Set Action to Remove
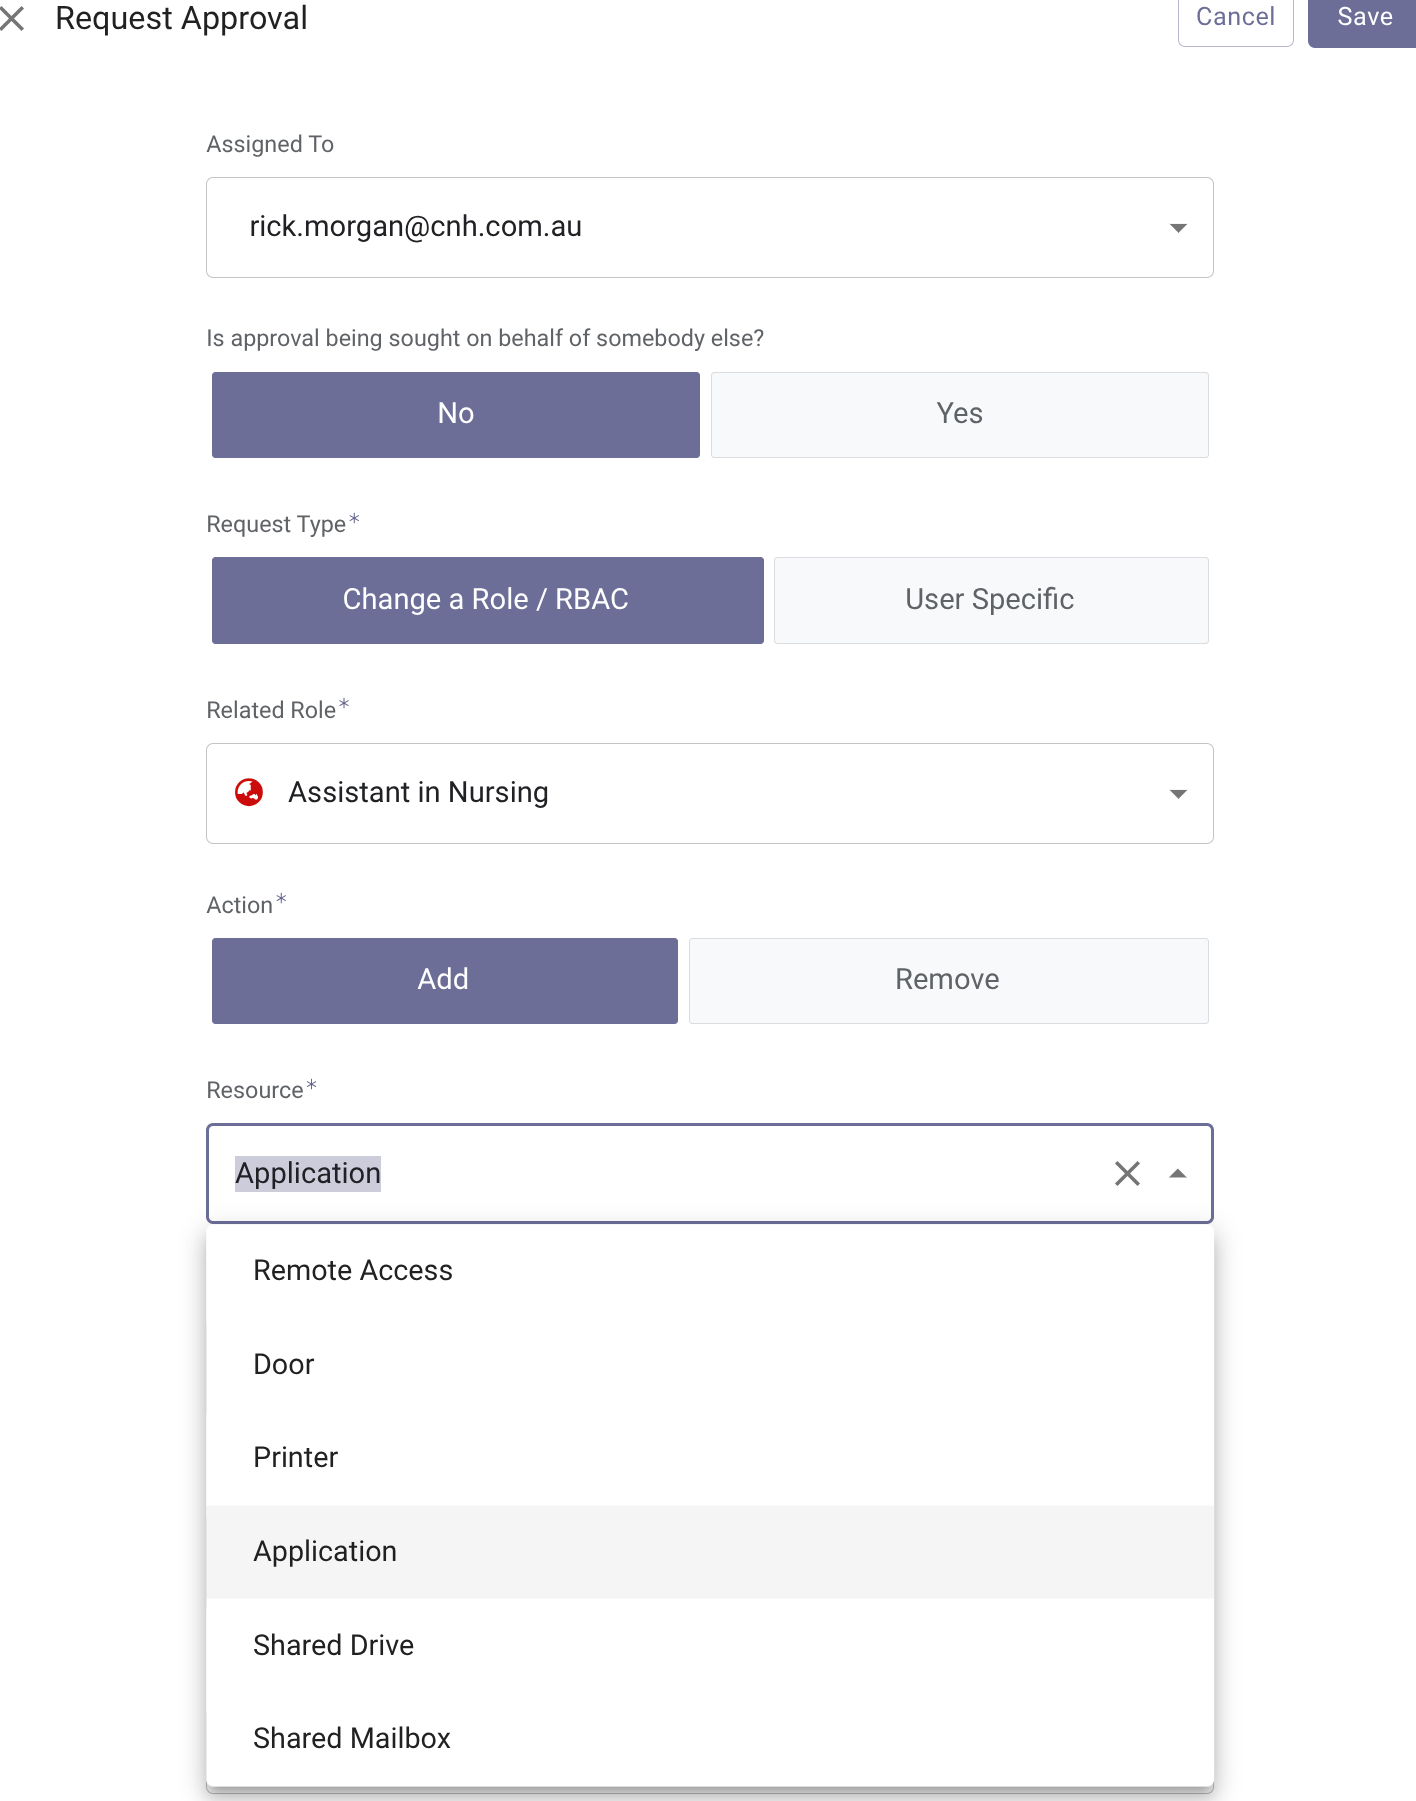This screenshot has height=1801, width=1416. click(947, 980)
